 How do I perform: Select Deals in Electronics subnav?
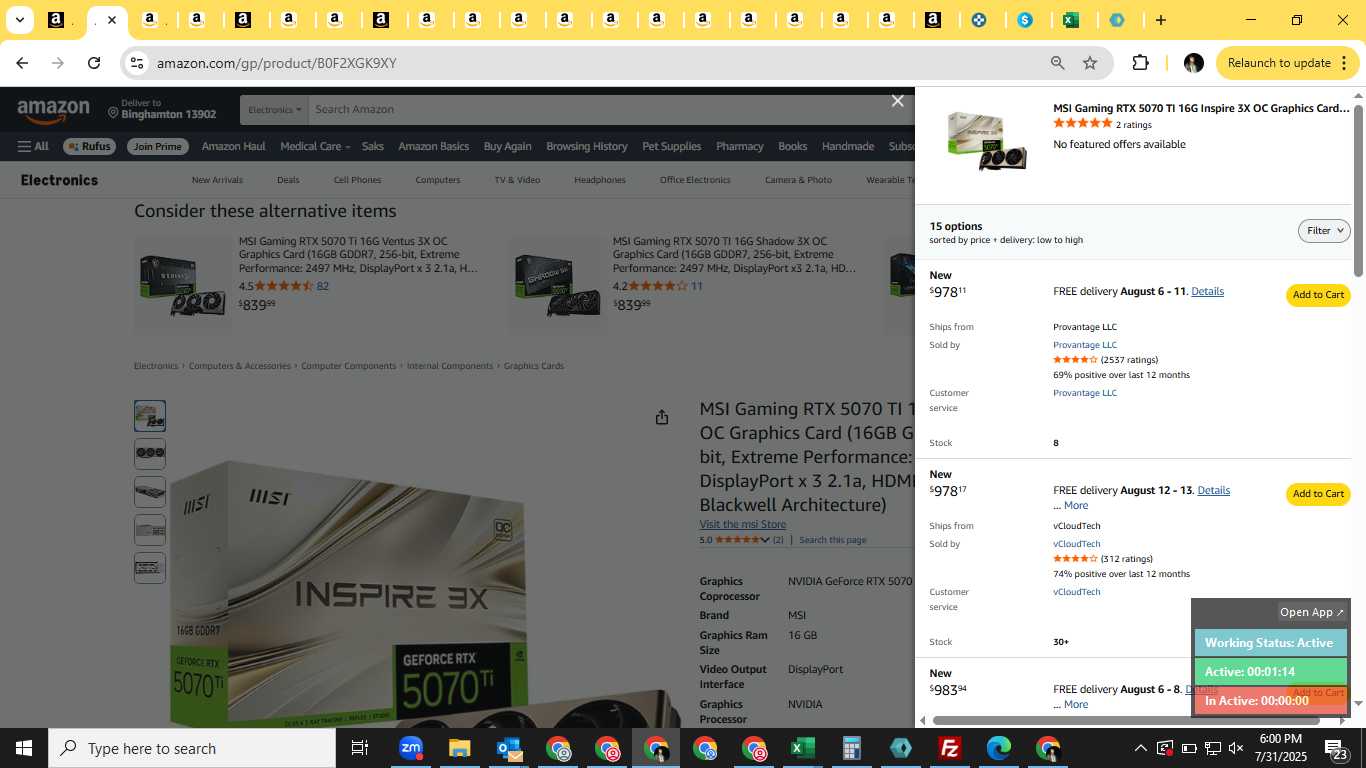tap(288, 180)
